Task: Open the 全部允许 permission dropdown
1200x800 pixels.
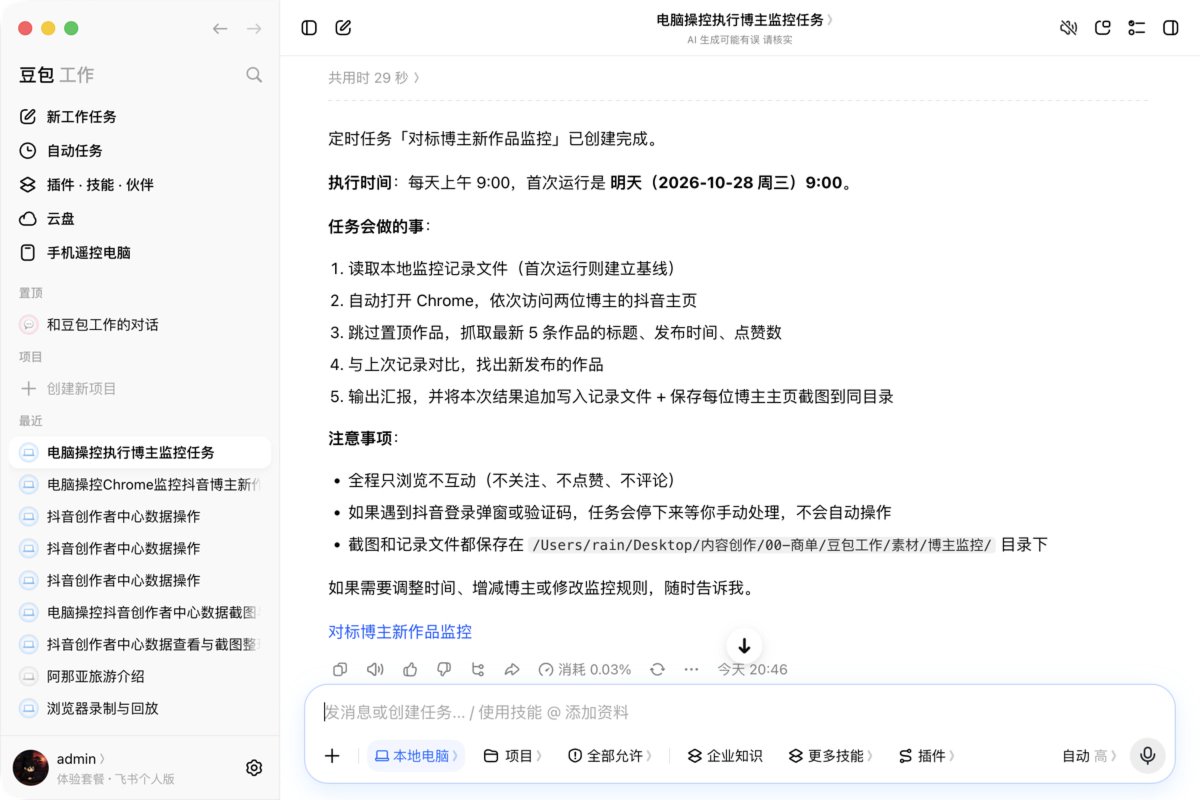Action: point(611,756)
